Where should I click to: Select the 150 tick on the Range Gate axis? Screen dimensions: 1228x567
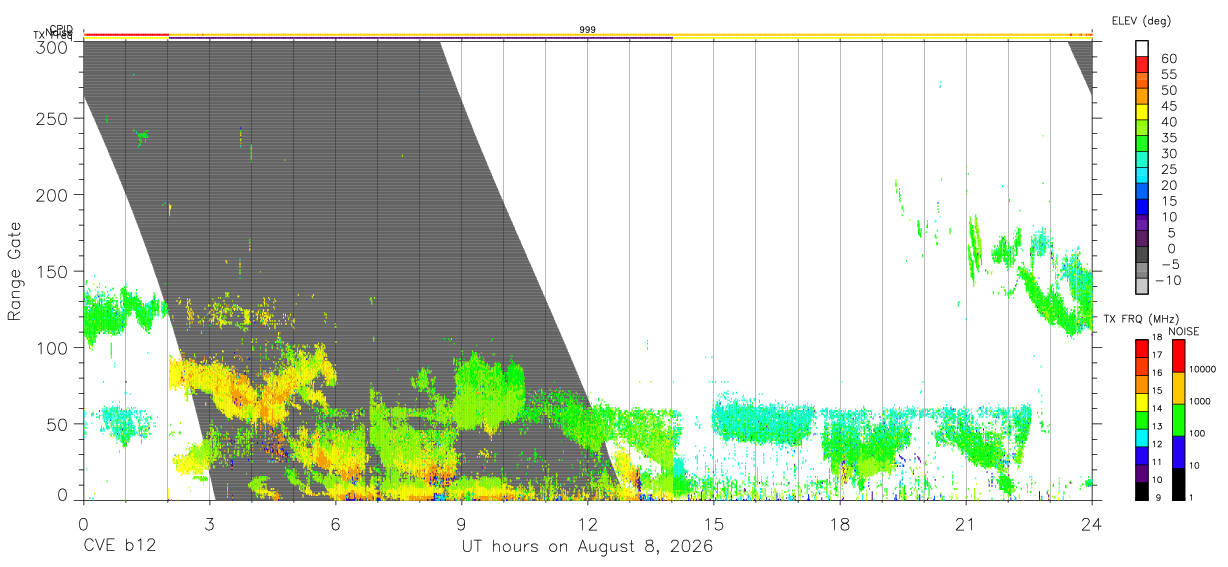[x=52, y=271]
